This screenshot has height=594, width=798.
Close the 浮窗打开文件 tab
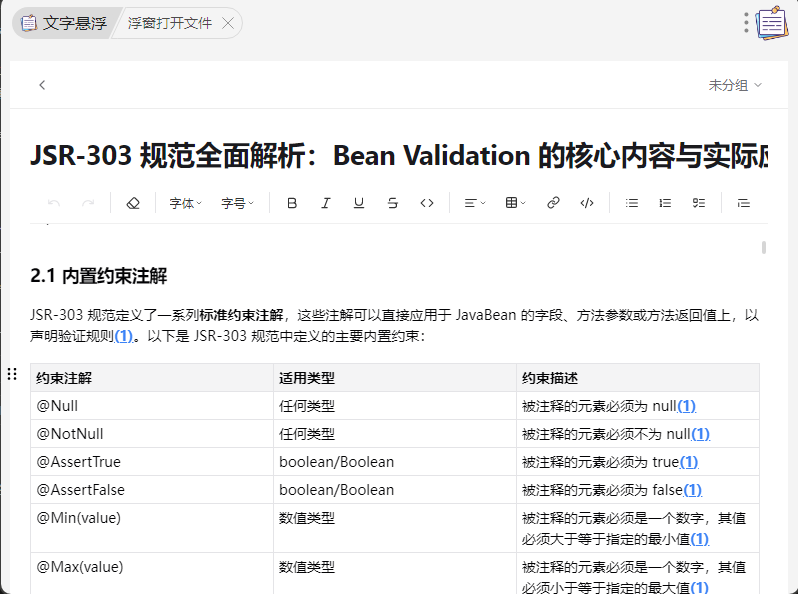(x=229, y=23)
